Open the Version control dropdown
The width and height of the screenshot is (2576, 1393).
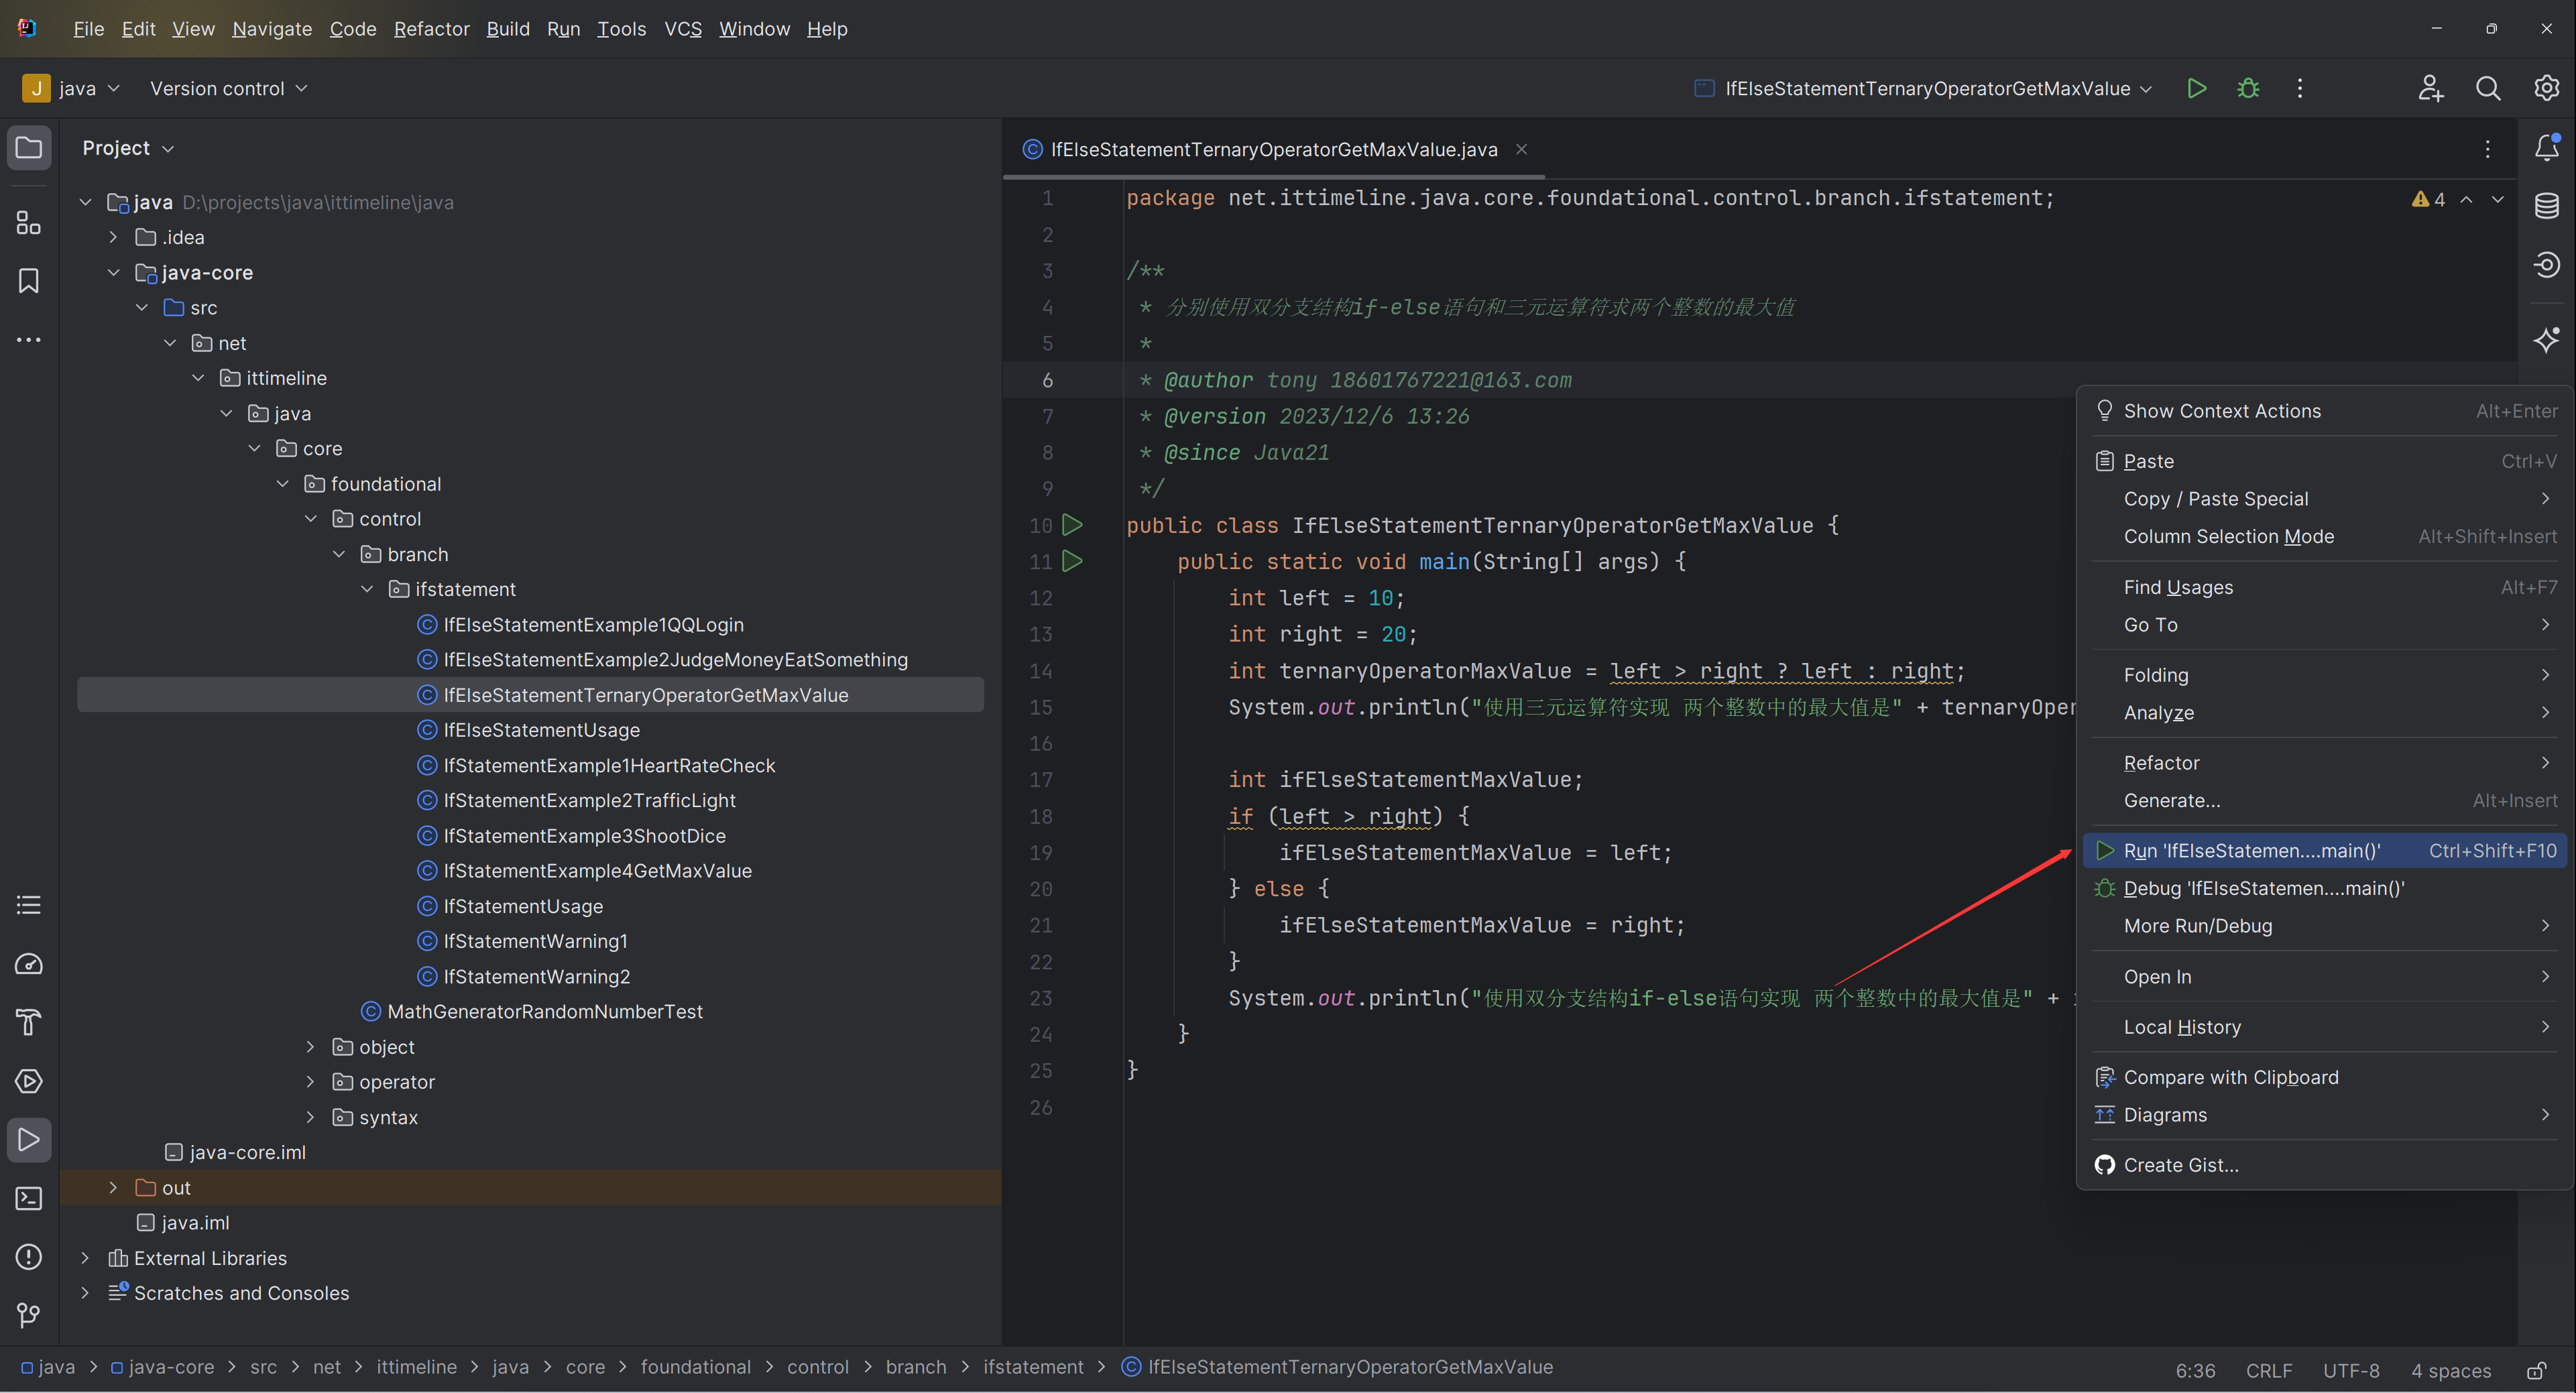[228, 88]
